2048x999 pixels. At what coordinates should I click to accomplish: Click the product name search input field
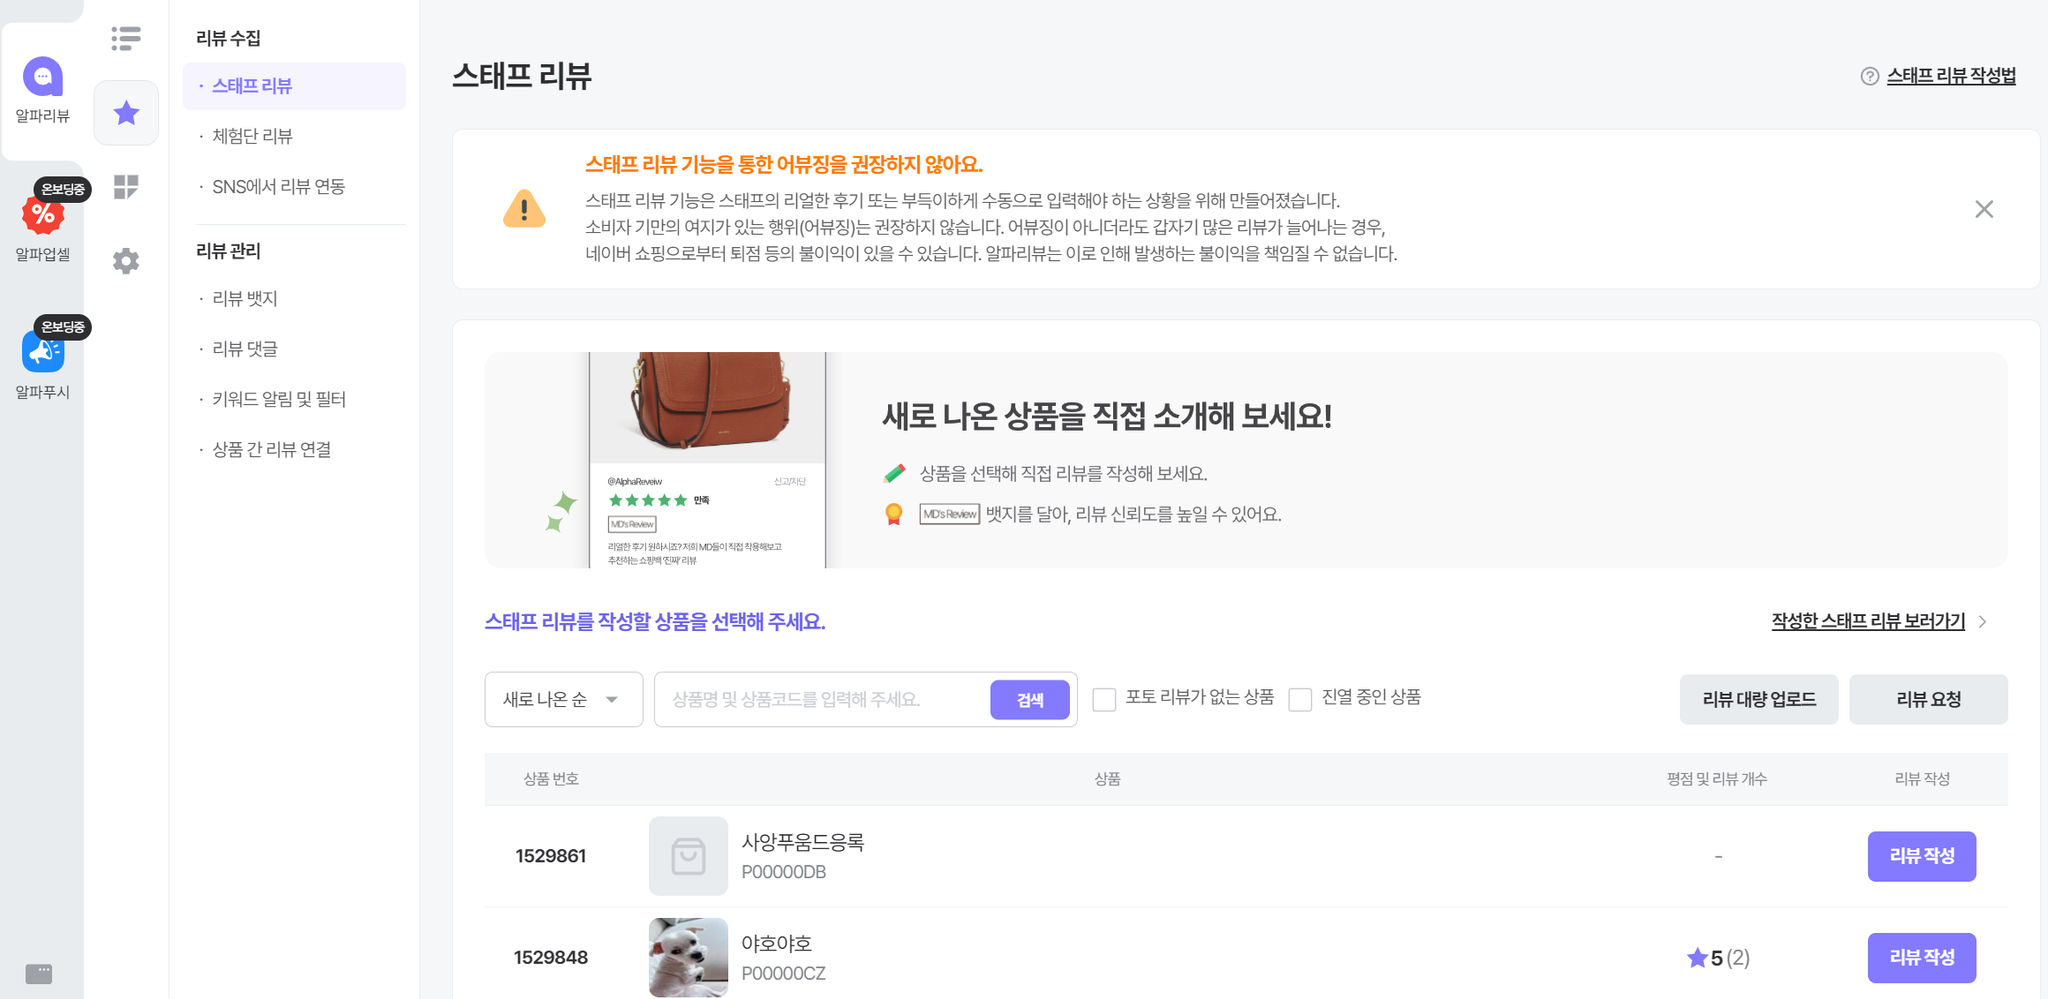click(x=822, y=699)
